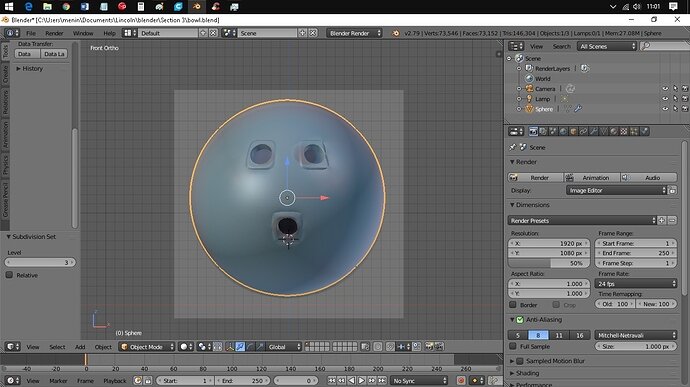Toggle the 3D manipulator axes icon
Screen dimensions: 690x387
[230, 347]
